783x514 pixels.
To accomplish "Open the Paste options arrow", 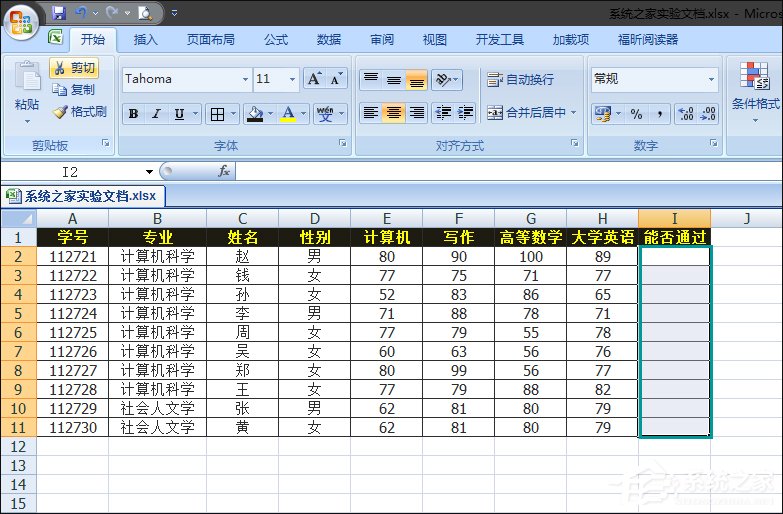I will tap(27, 121).
